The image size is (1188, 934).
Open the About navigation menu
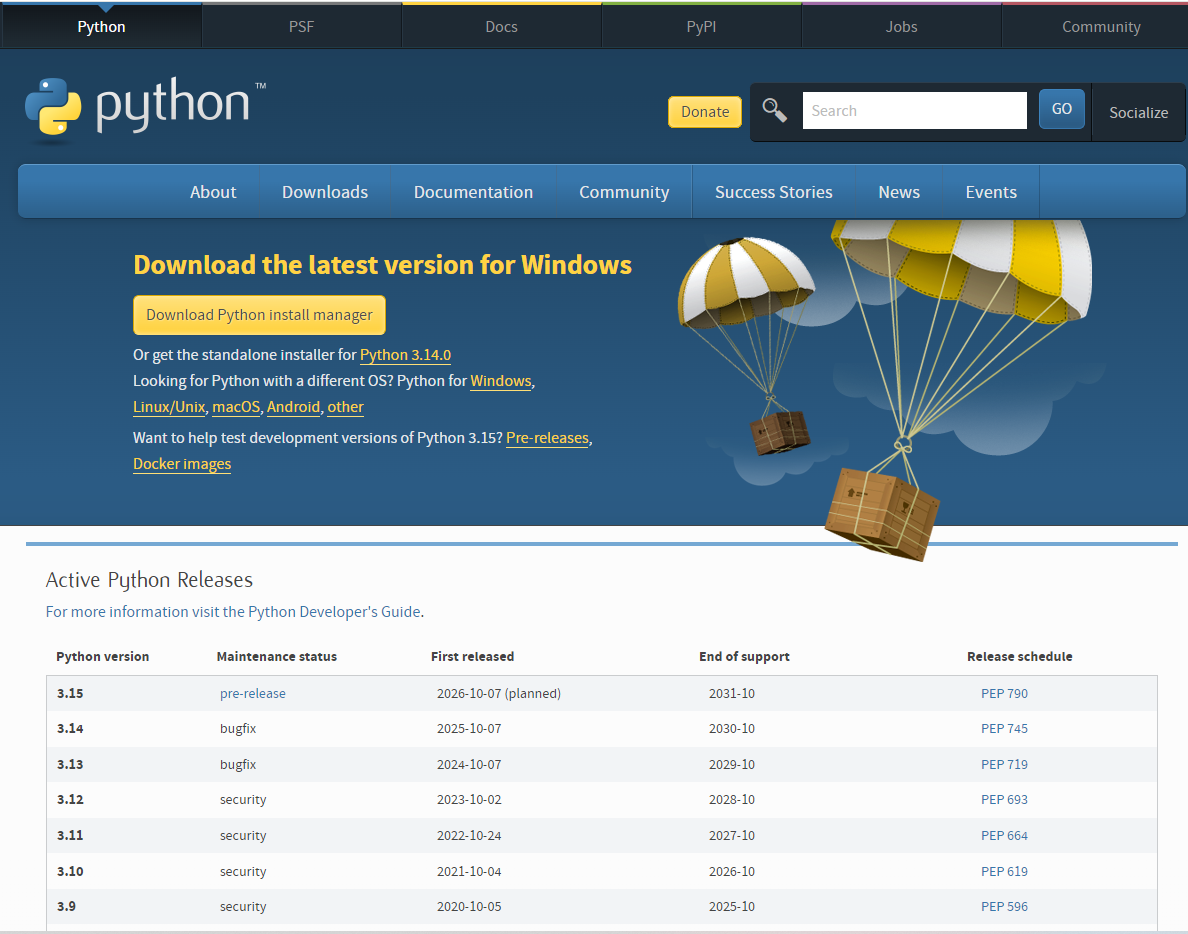click(x=213, y=192)
